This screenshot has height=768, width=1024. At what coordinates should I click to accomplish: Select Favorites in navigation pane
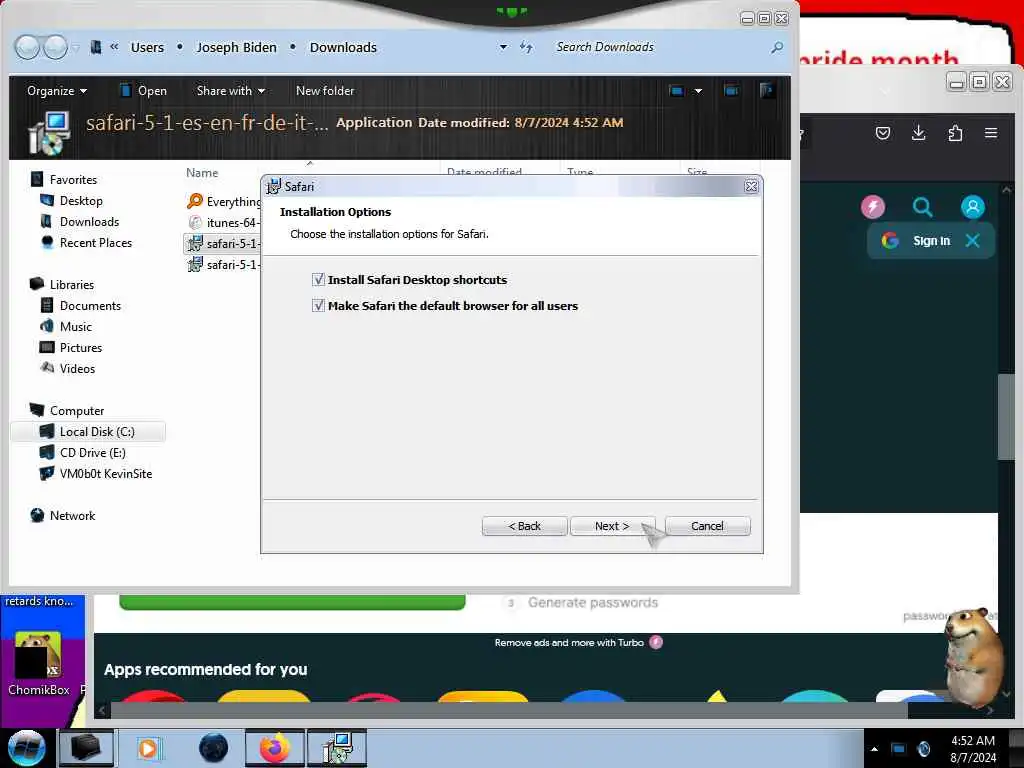pyautogui.click(x=63, y=180)
